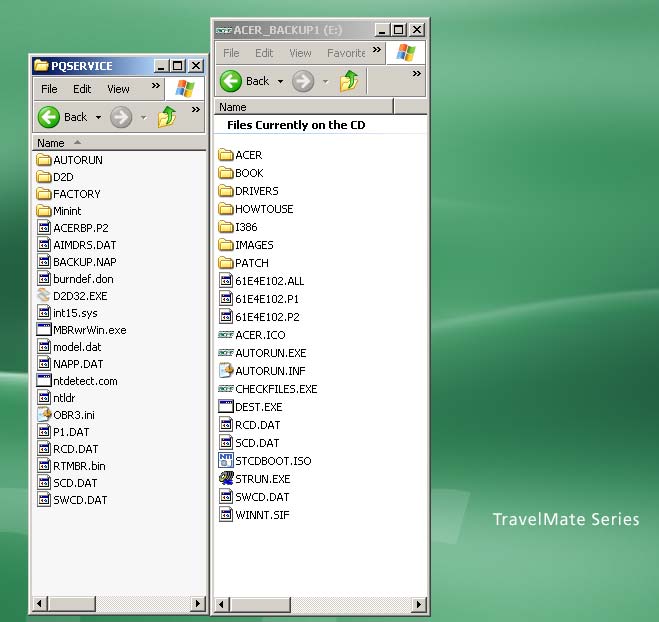The width and height of the screenshot is (659, 622).
Task: Click Back button in ACER_BACKUP1 window
Action: click(x=245, y=81)
